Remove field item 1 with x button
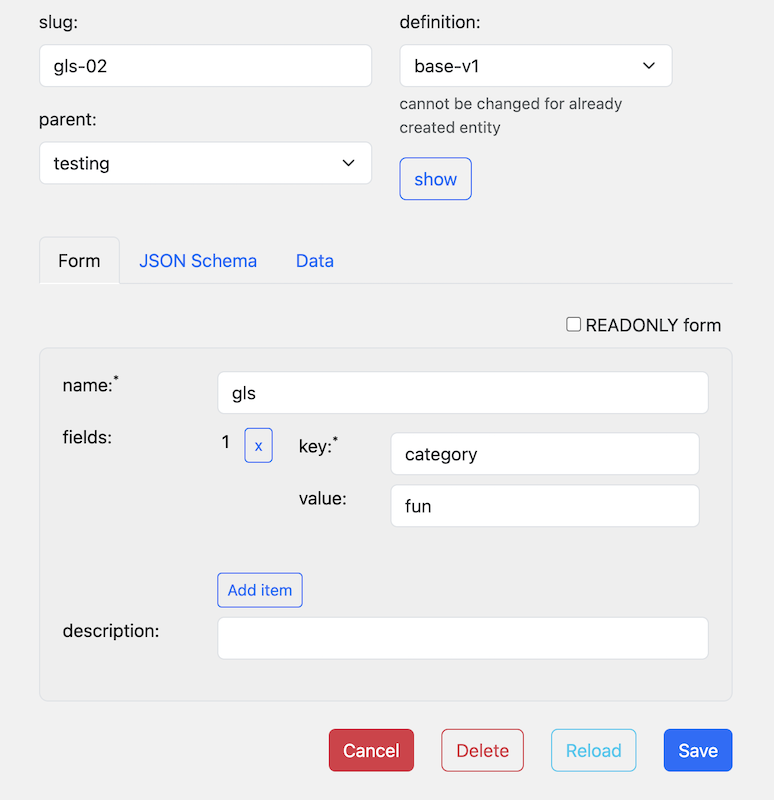The height and width of the screenshot is (800, 774). tap(258, 445)
